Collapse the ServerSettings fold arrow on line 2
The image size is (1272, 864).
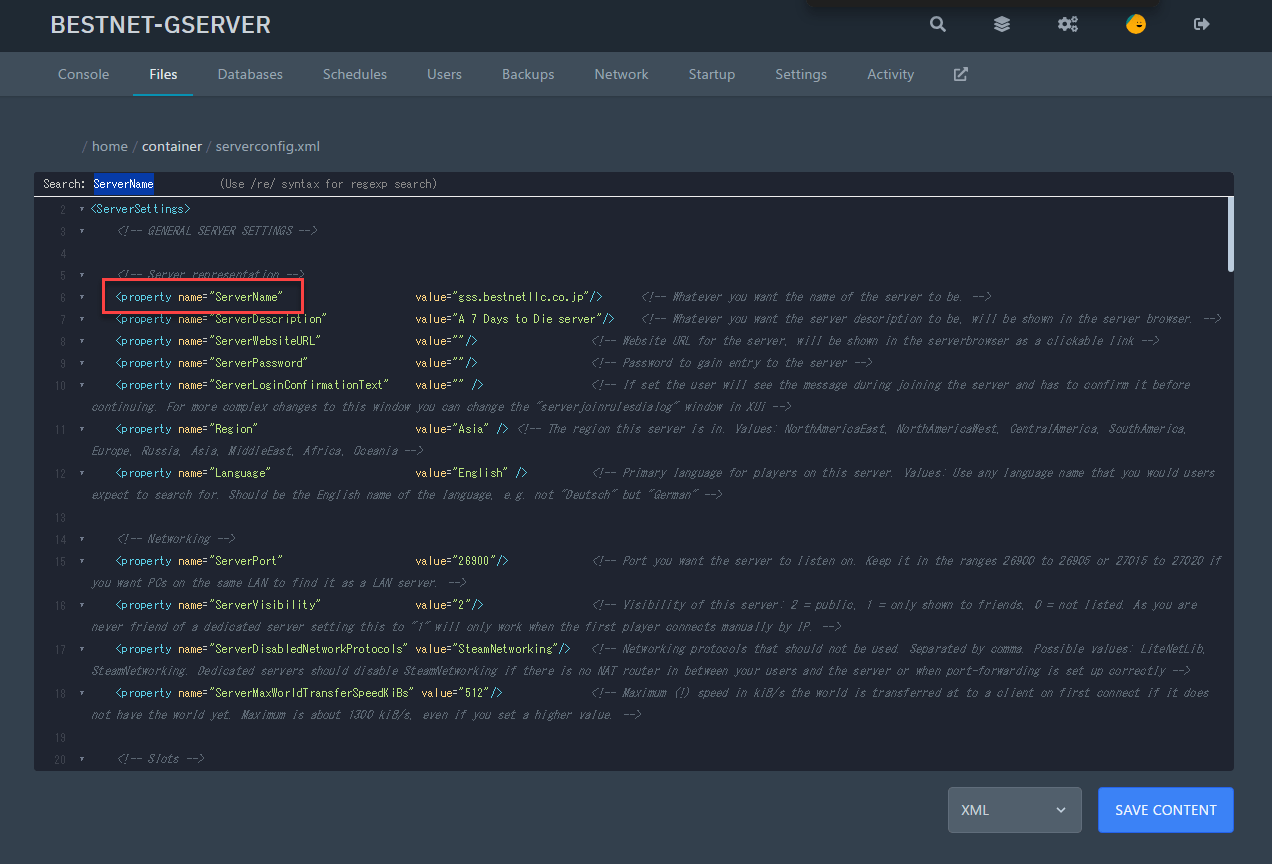coord(82,209)
